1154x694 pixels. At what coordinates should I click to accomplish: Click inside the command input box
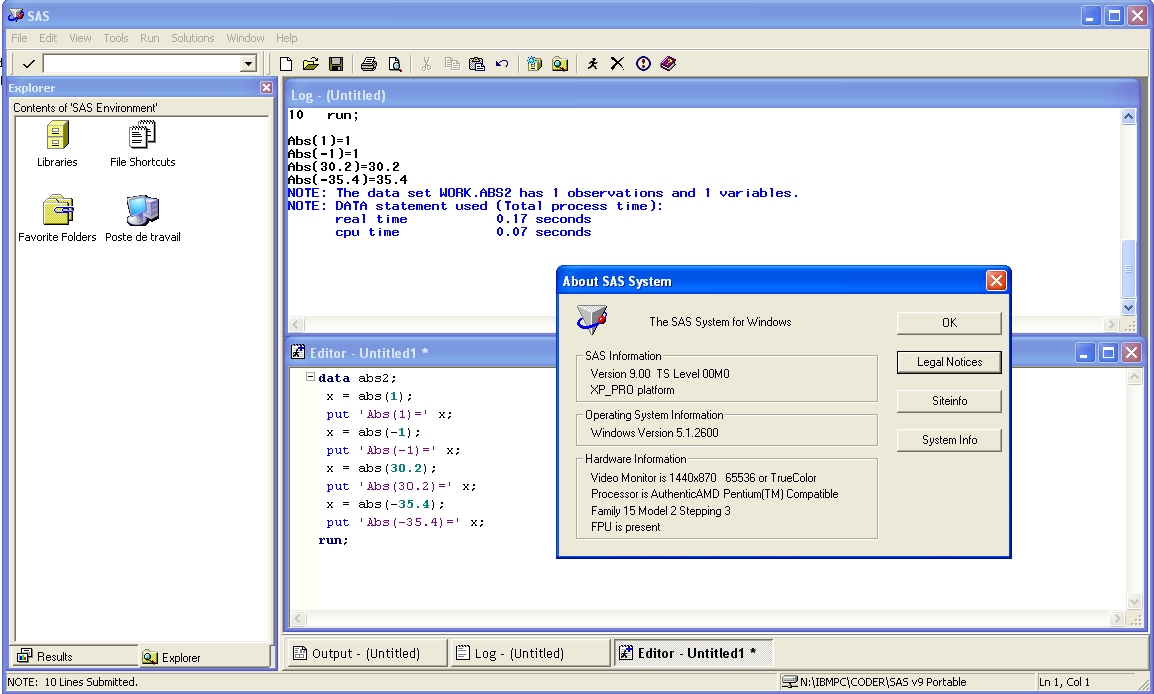click(x=140, y=64)
